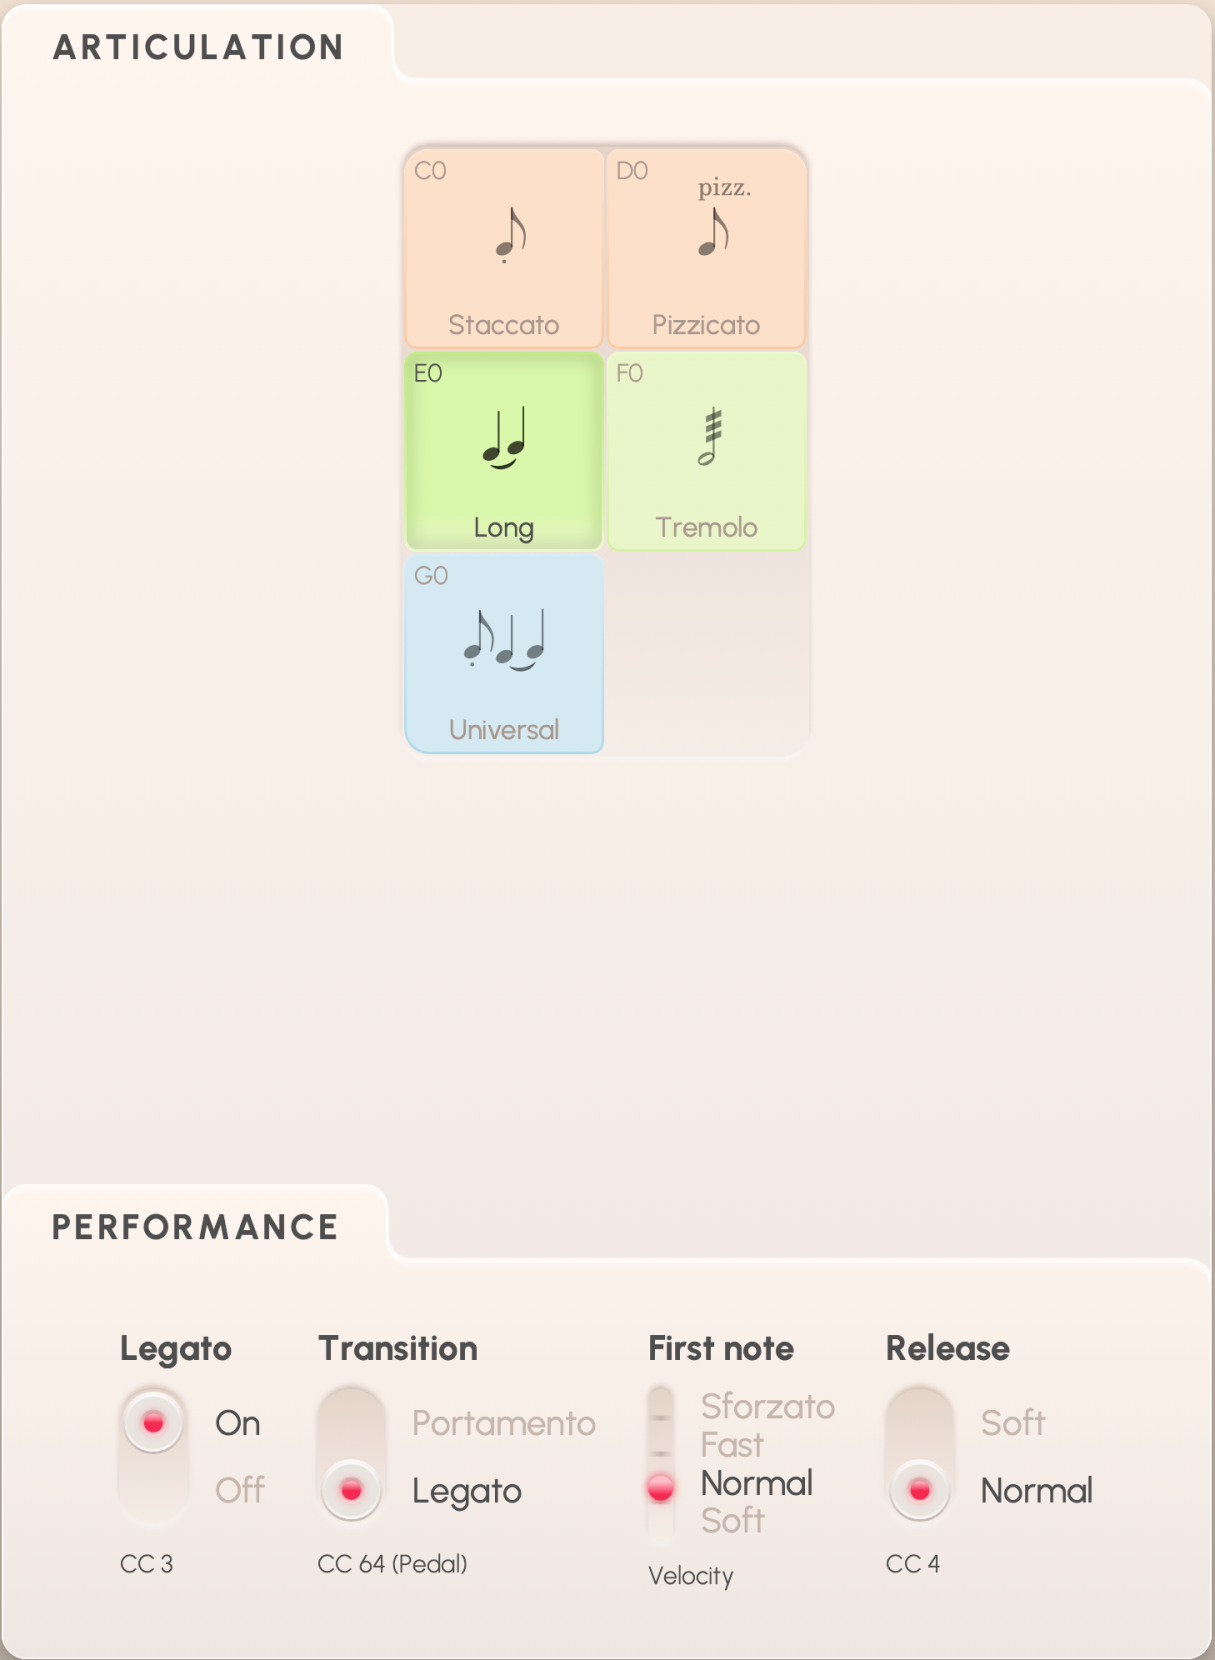Viewport: 1215px width, 1660px height.
Task: Flip the Transition switch knob
Action: pos(351,1490)
